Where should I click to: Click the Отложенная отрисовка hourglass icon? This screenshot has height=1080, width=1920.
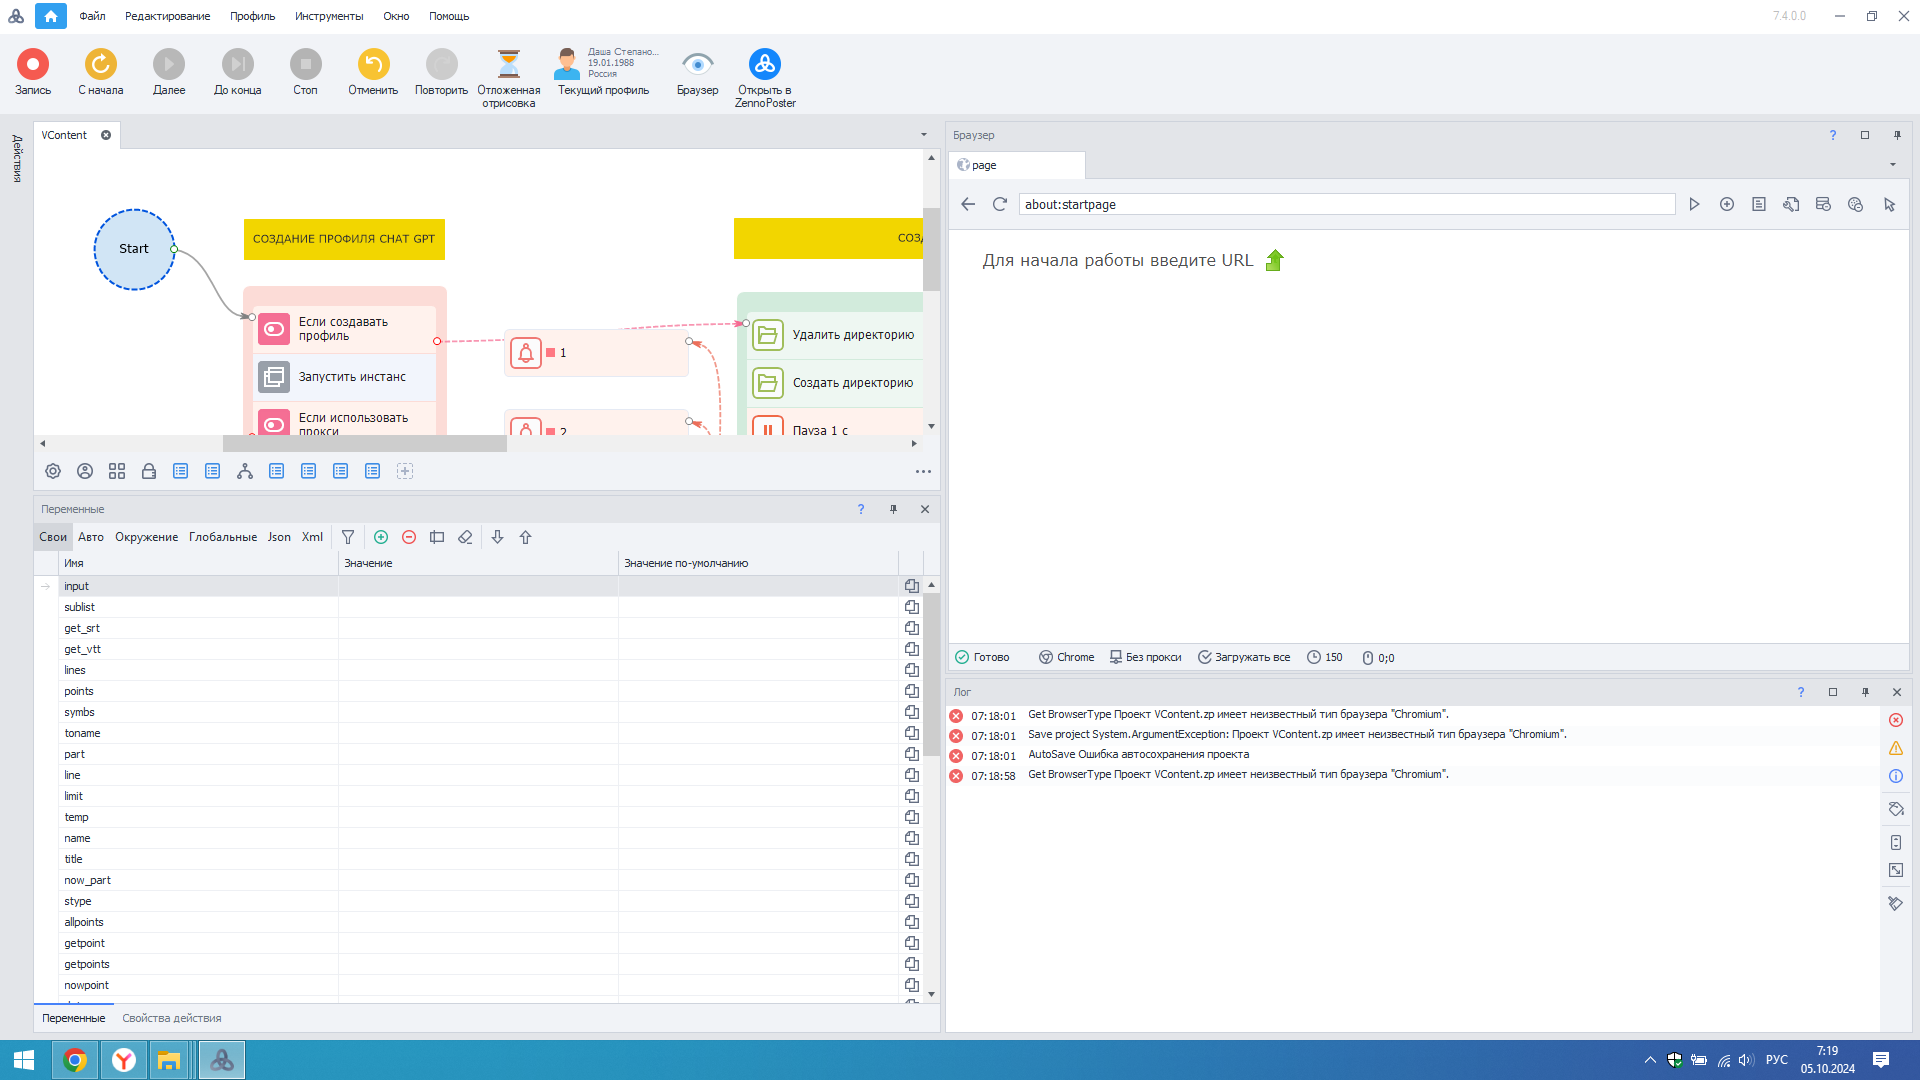coord(509,65)
